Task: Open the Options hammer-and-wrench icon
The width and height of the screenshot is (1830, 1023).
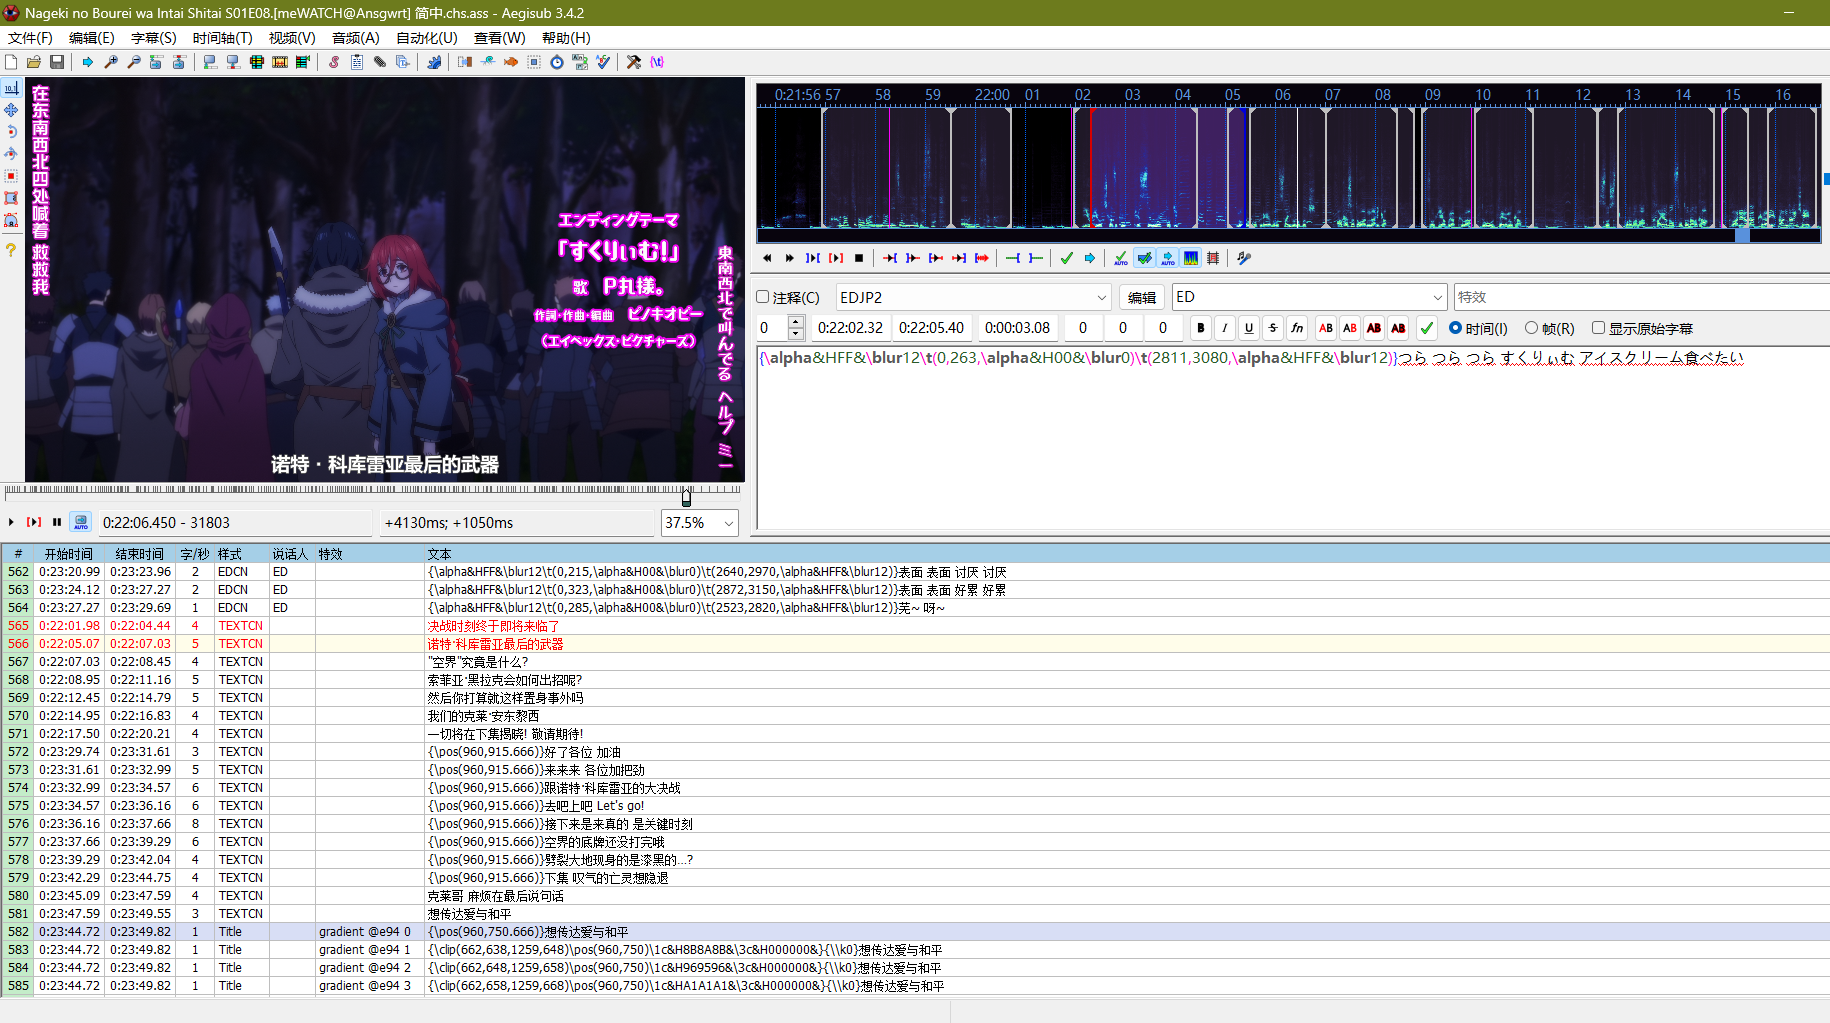Action: [x=634, y=62]
